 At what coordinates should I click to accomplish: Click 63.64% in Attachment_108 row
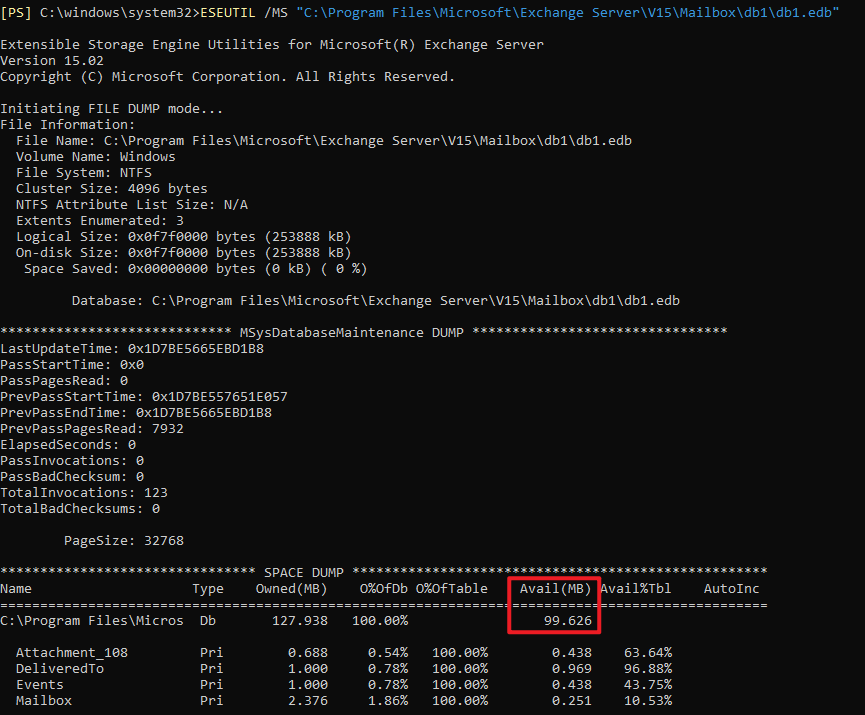(648, 653)
